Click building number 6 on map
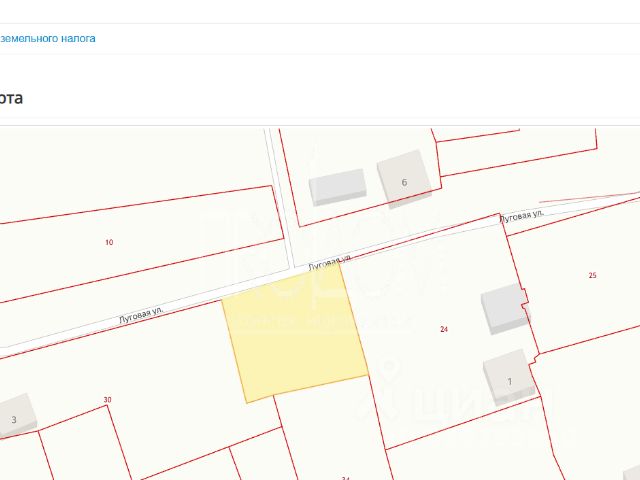Viewport: 640px width, 480px height. (x=404, y=180)
